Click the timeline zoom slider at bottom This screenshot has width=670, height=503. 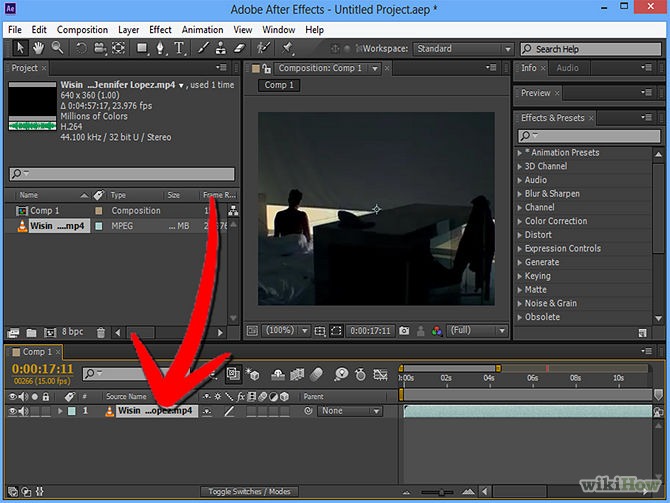[437, 492]
